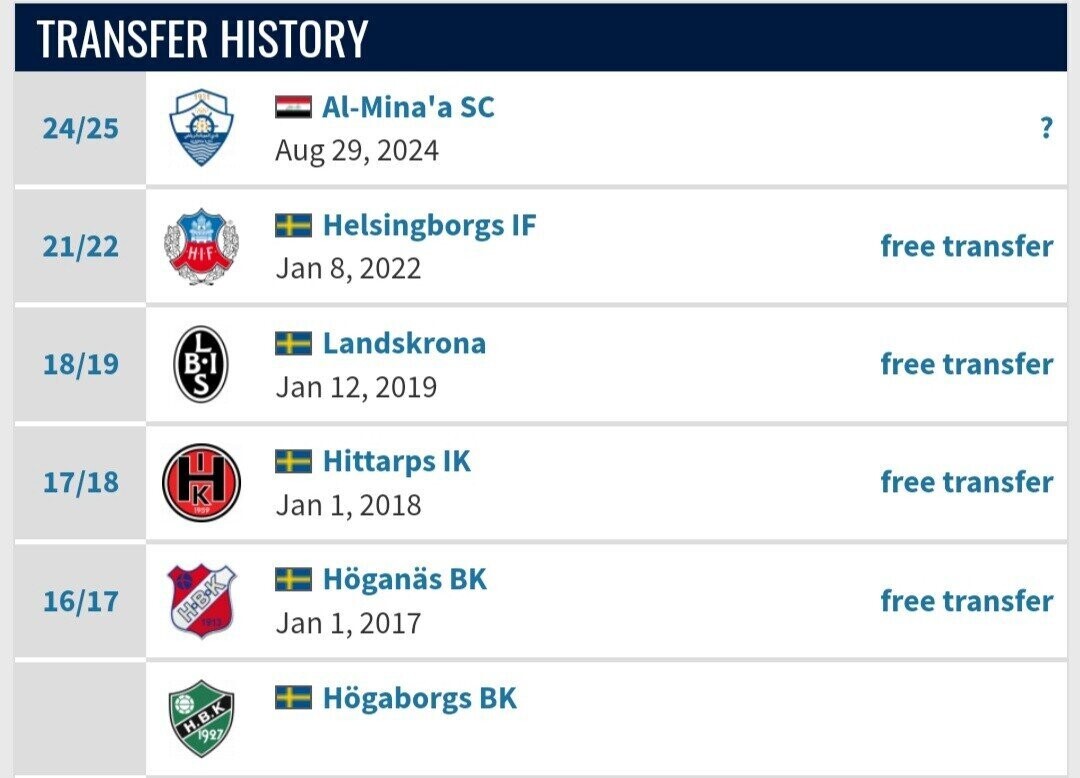Open the Högaborgs BK club link
This screenshot has height=778, width=1080.
coord(419,697)
